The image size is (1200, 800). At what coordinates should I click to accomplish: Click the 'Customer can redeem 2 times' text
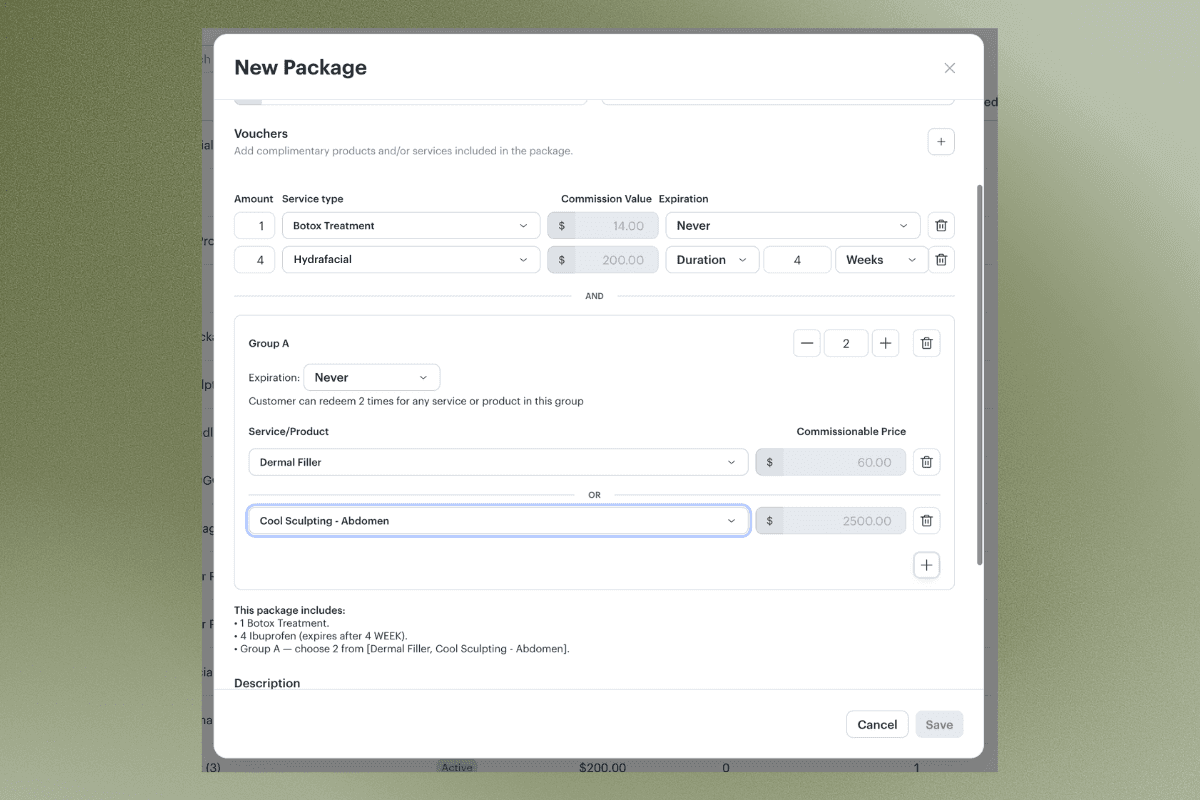click(416, 401)
